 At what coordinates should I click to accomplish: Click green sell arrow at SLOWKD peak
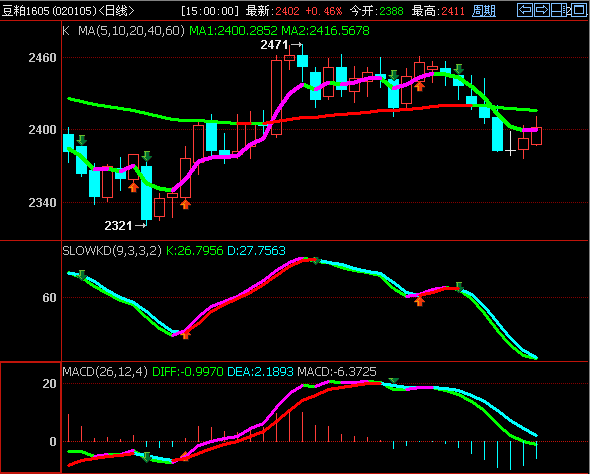click(316, 260)
